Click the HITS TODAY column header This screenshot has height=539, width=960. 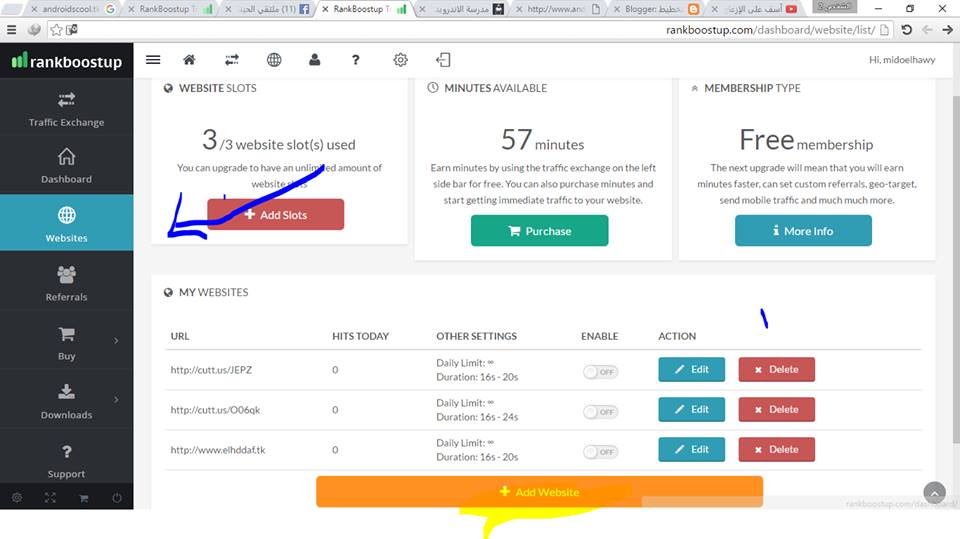coord(361,336)
